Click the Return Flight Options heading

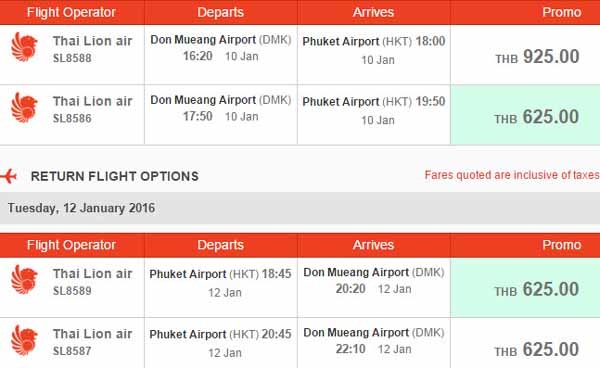pyautogui.click(x=115, y=176)
